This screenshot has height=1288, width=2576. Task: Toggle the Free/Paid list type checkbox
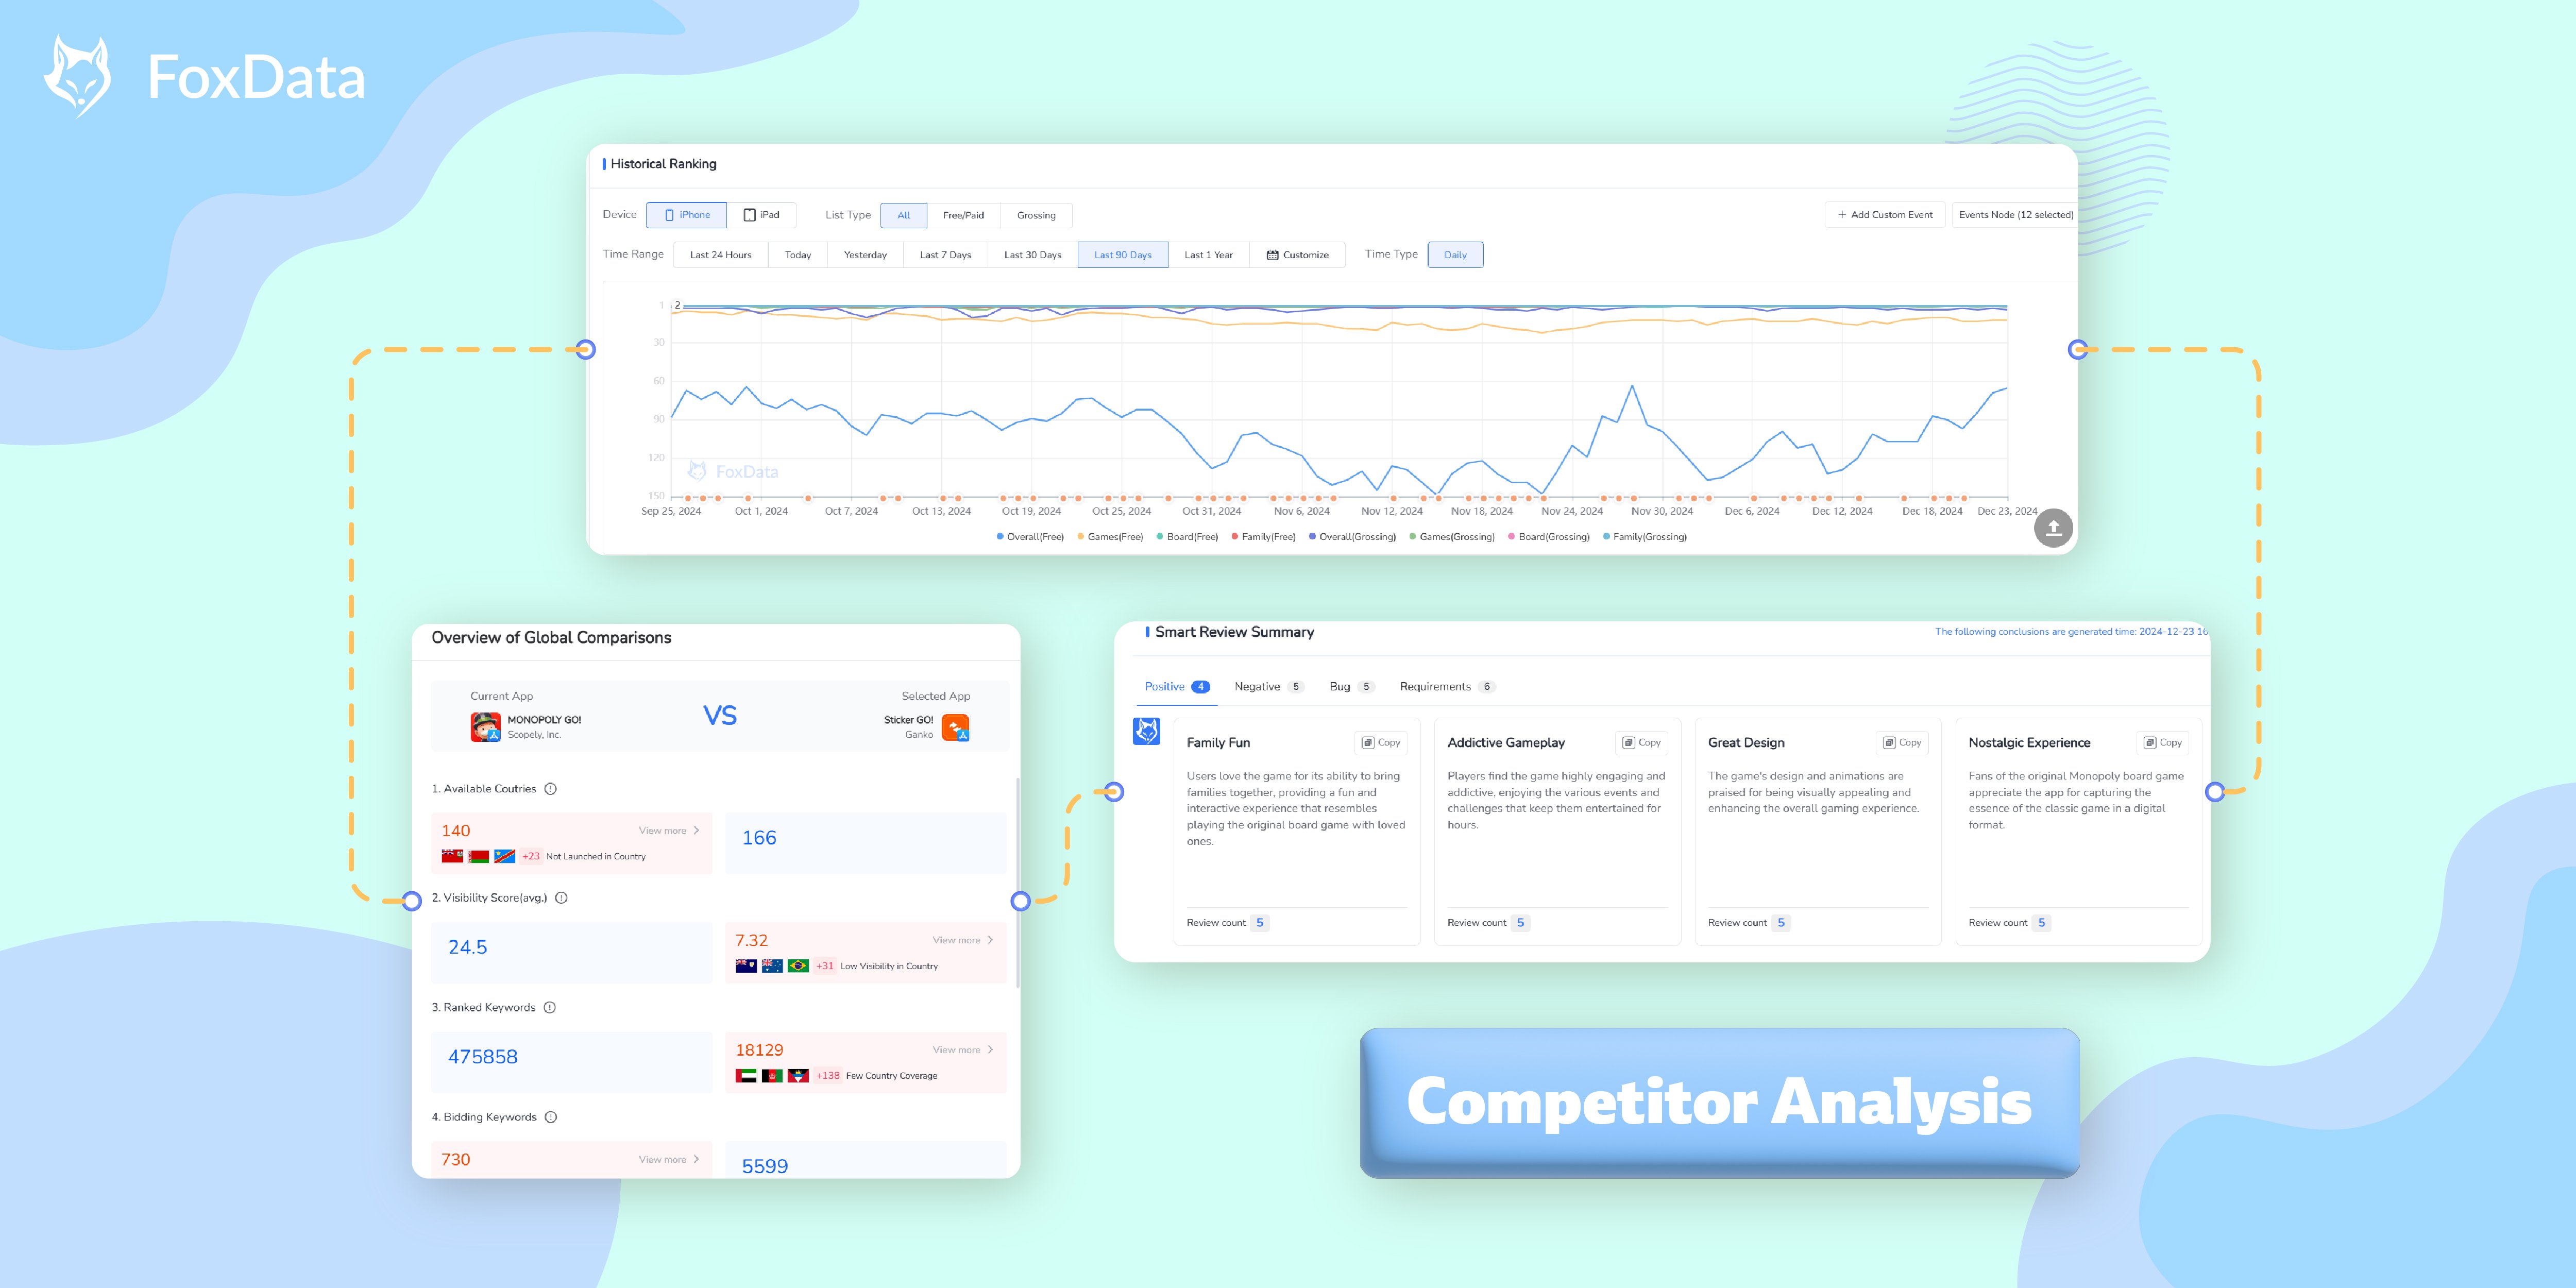pos(963,214)
